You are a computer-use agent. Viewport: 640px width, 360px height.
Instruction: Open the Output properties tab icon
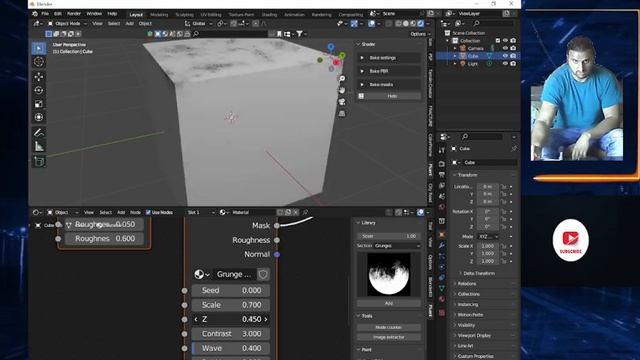[x=442, y=175]
